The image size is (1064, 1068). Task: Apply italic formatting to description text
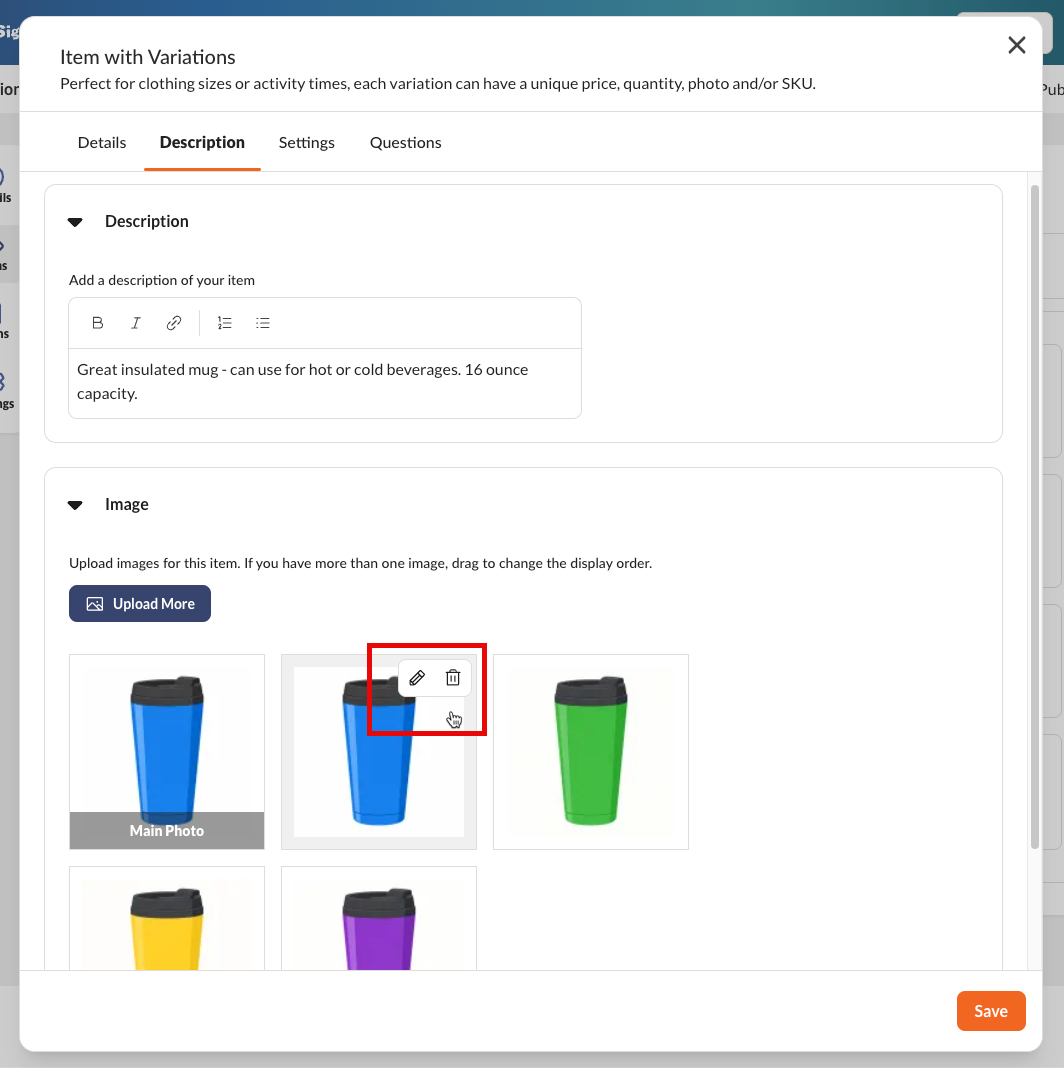coord(136,323)
